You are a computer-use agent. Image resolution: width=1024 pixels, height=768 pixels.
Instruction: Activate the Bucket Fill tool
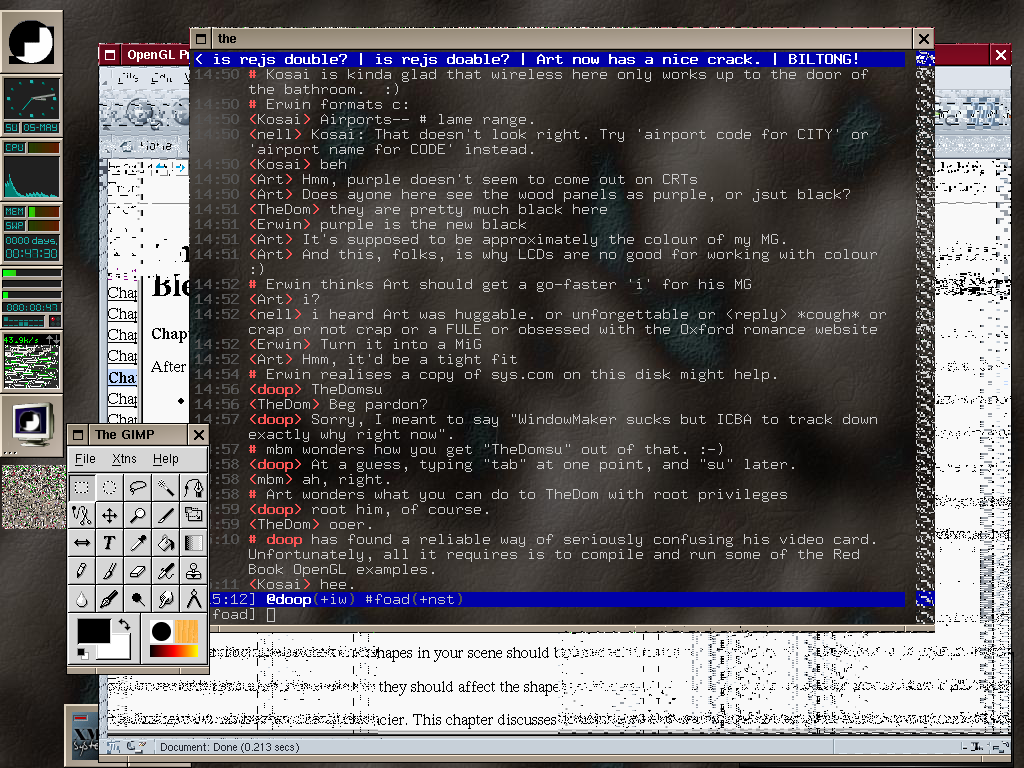(x=166, y=543)
